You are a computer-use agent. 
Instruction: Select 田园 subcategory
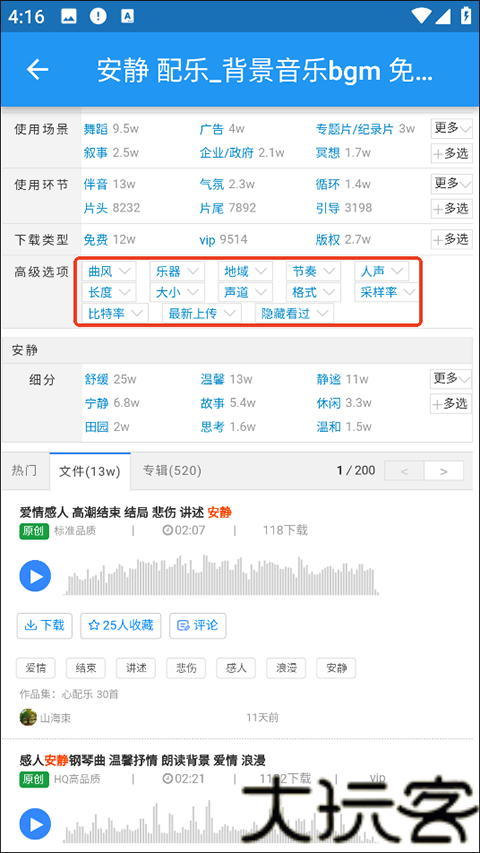coord(97,427)
